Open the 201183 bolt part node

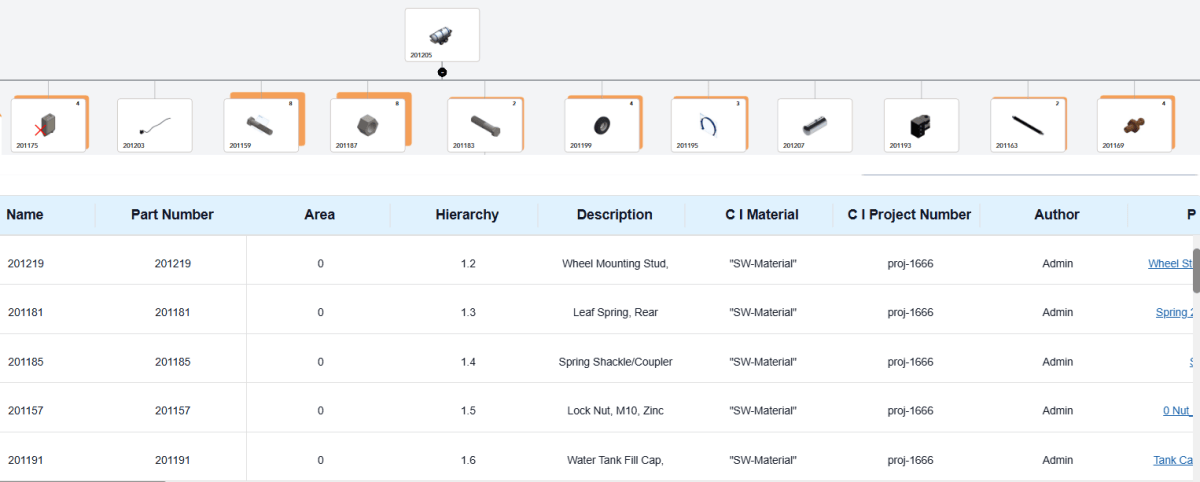pyautogui.click(x=485, y=125)
